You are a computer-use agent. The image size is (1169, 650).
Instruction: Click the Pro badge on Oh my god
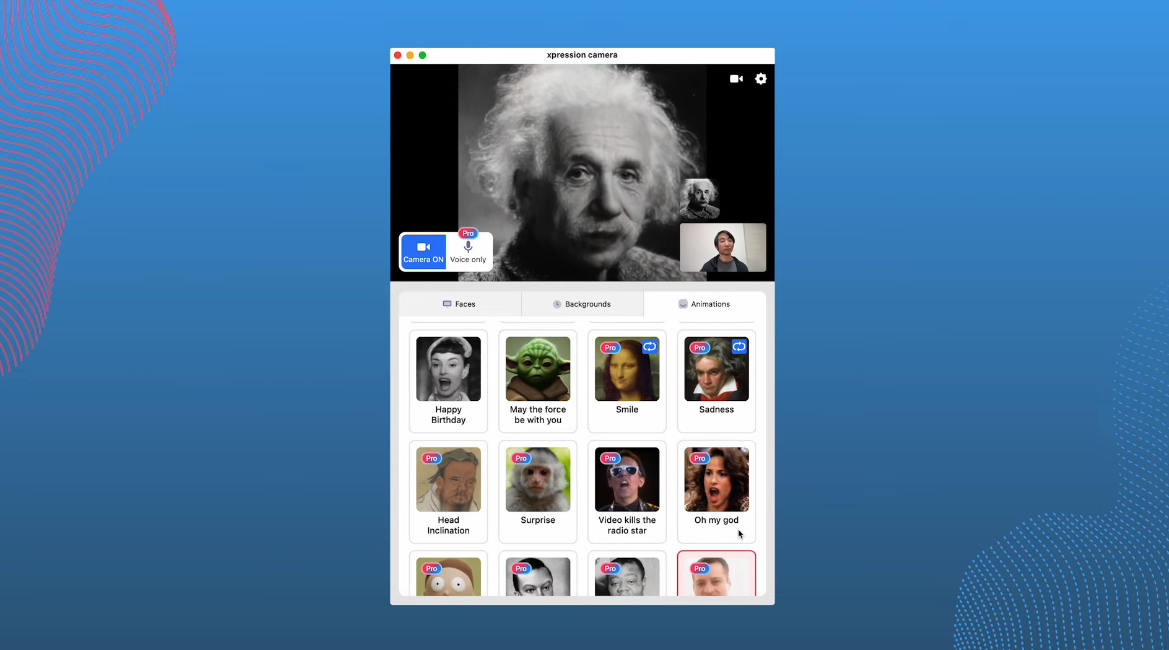[x=699, y=458]
